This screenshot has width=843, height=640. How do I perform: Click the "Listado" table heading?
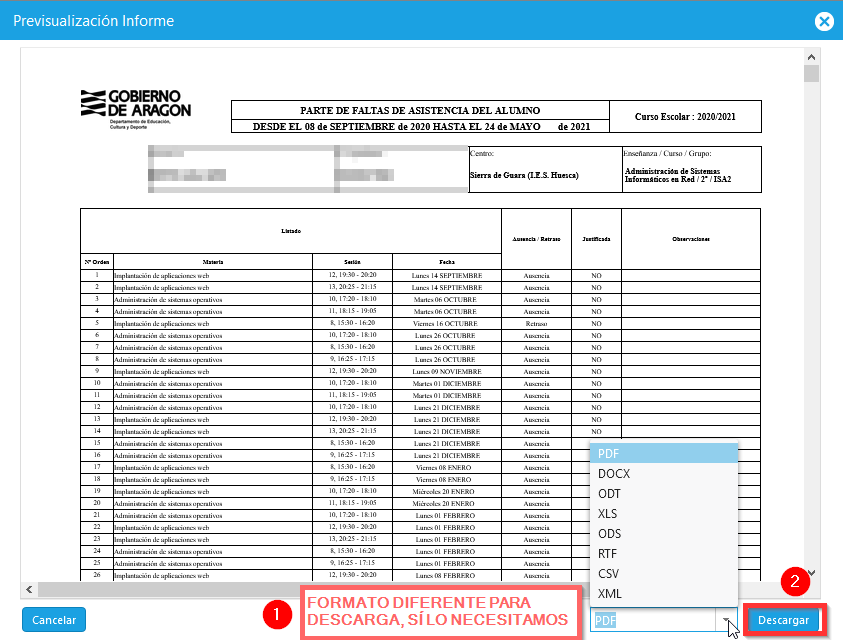[291, 231]
